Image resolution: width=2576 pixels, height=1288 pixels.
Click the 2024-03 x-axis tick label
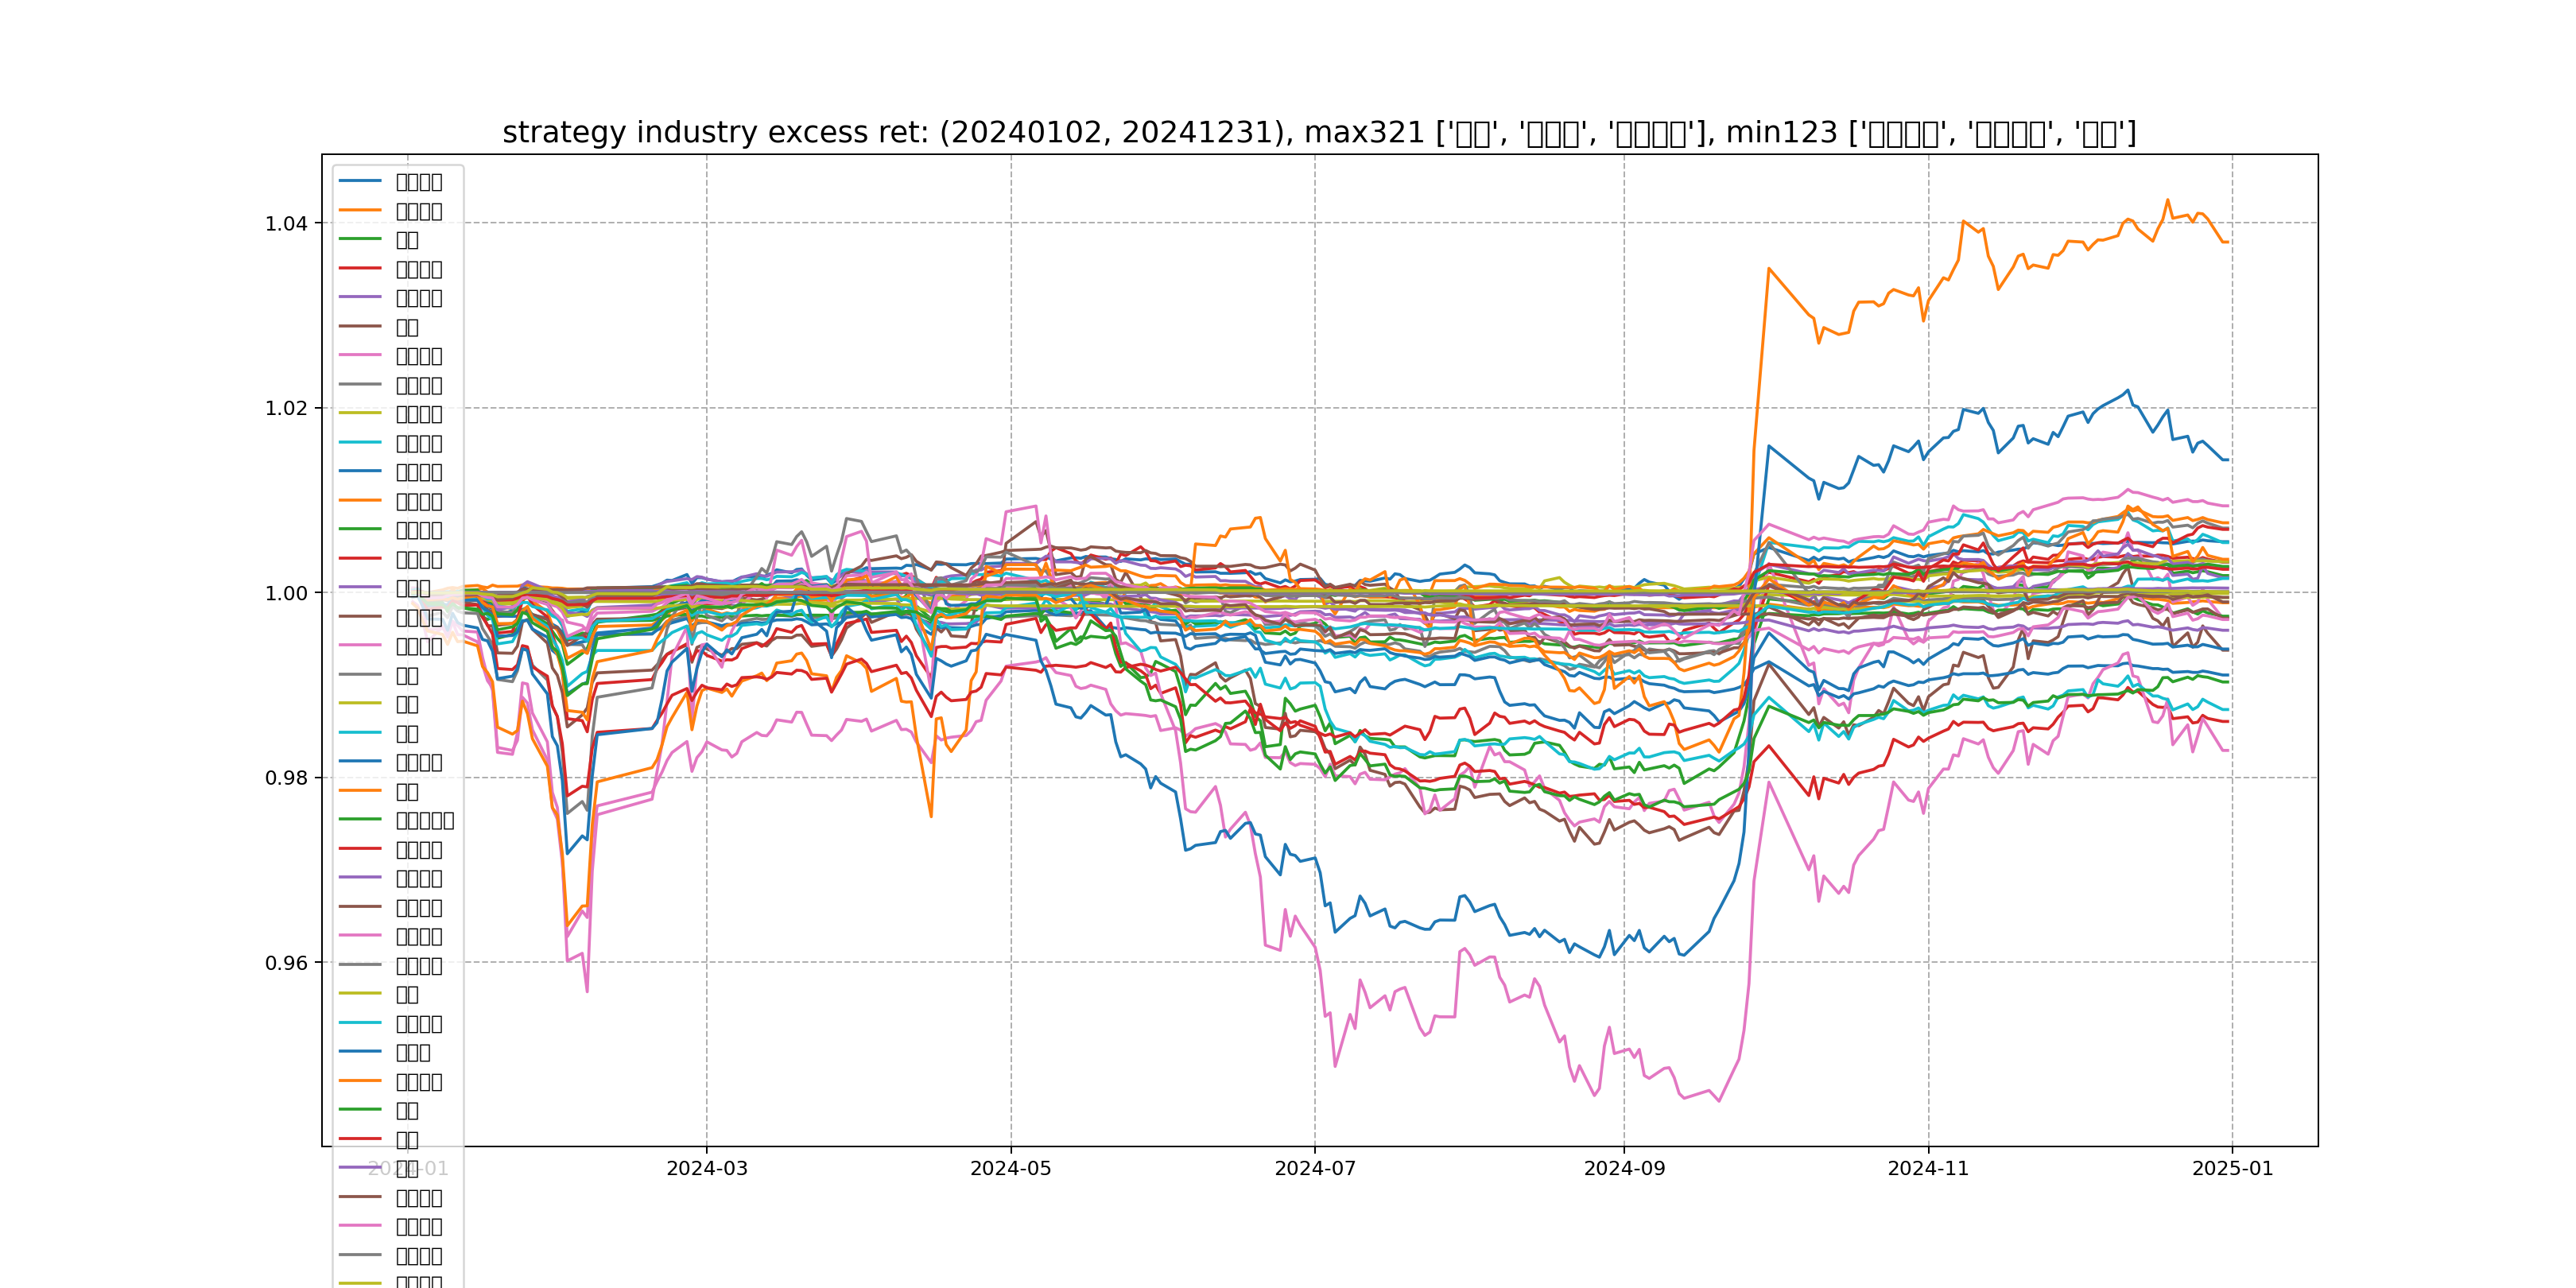[x=706, y=1168]
